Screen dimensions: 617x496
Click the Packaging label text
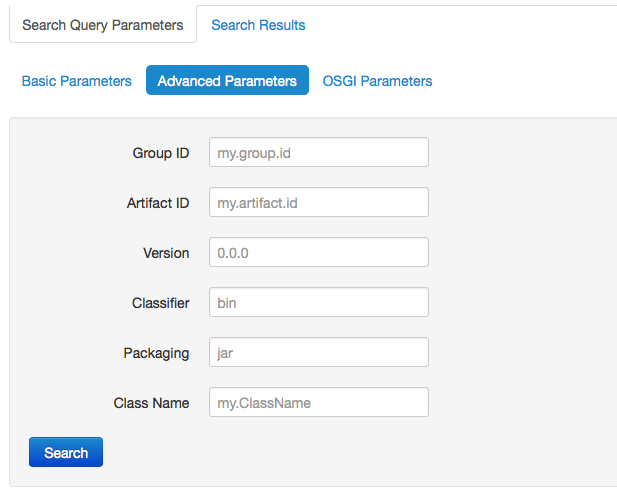(156, 353)
